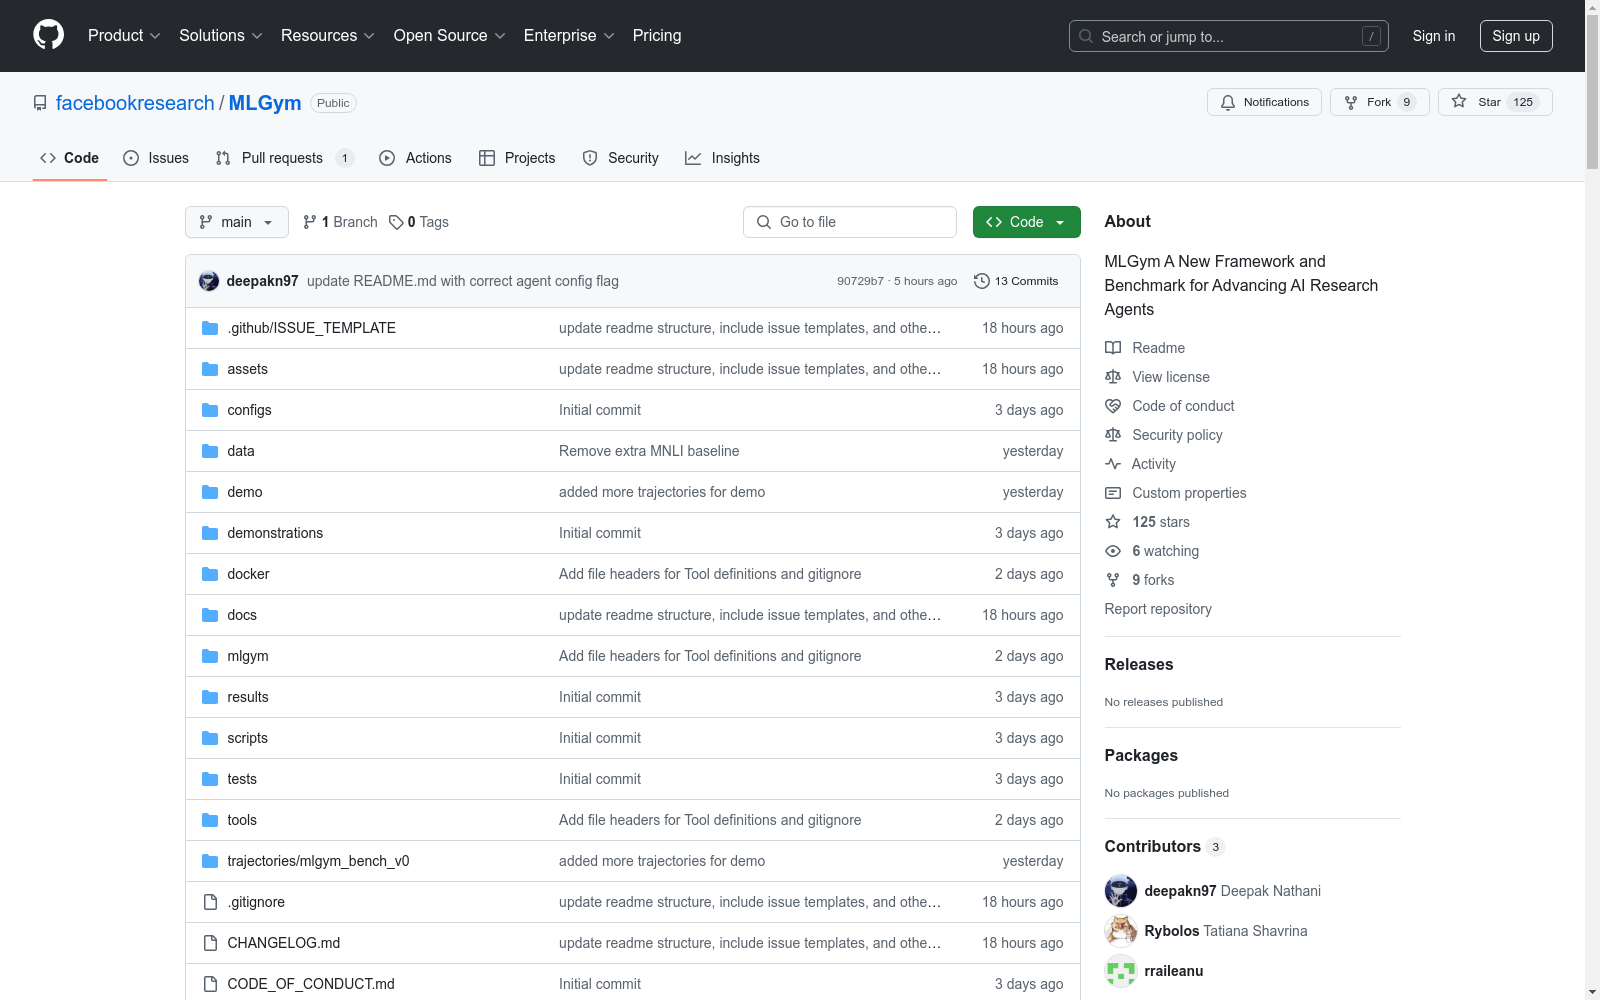This screenshot has height=1000, width=1600.
Task: Click the folder icon for scripts
Action: (x=210, y=738)
